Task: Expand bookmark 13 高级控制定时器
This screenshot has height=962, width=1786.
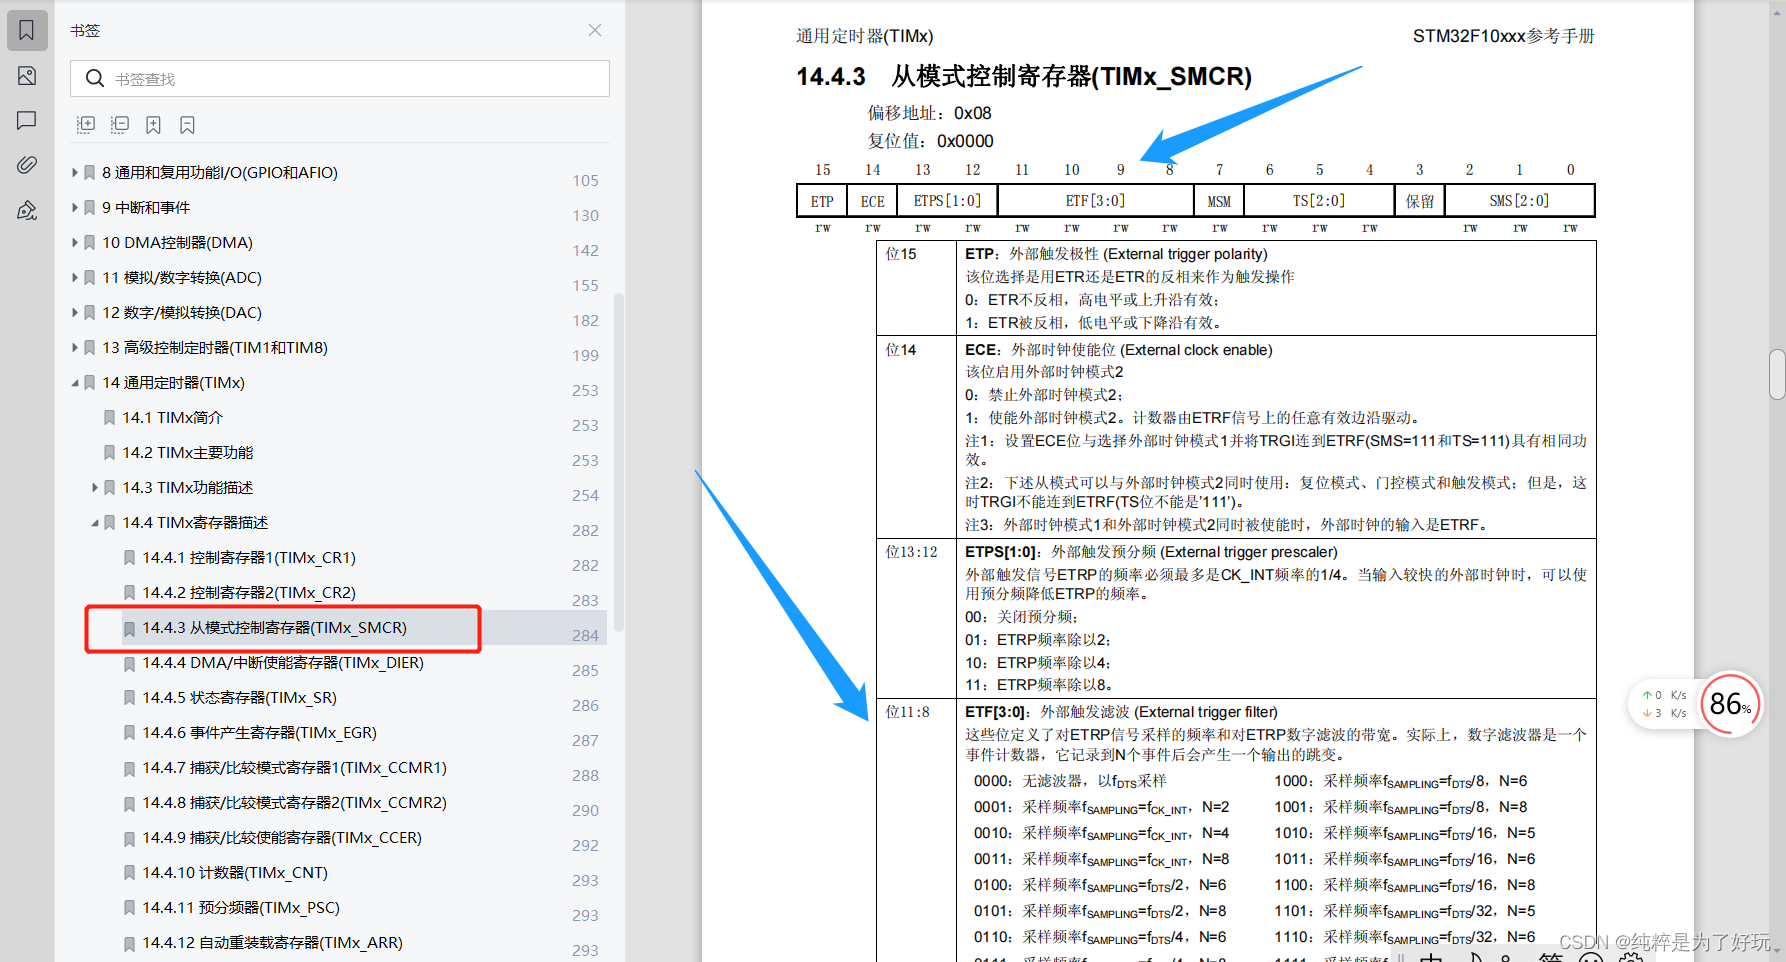Action: (75, 347)
